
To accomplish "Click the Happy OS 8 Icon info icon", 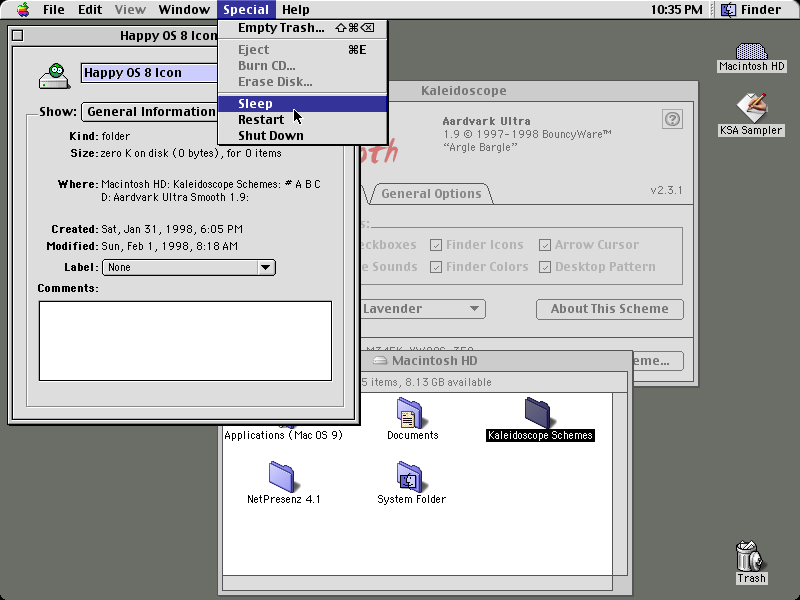I will (x=54, y=77).
